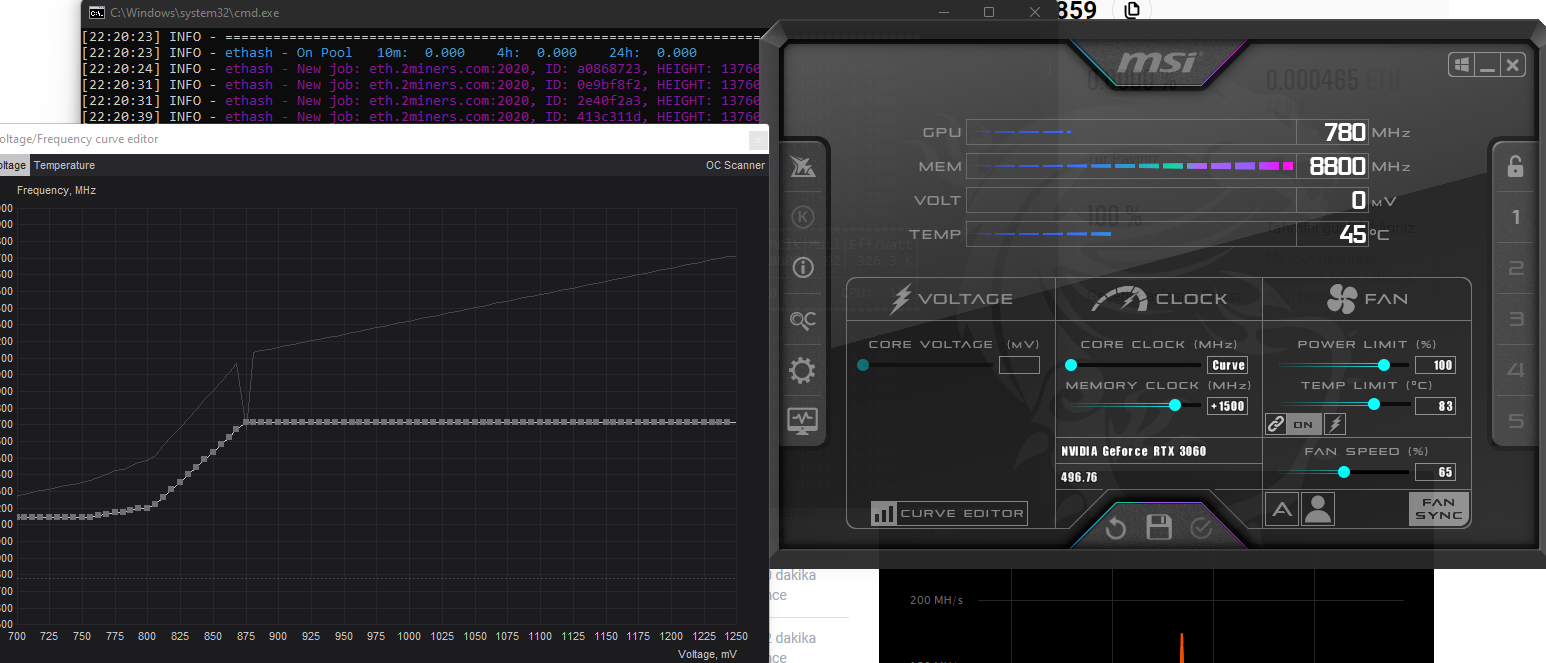Click the MSI logo at Afterburner top
1546x663 pixels.
point(1156,63)
